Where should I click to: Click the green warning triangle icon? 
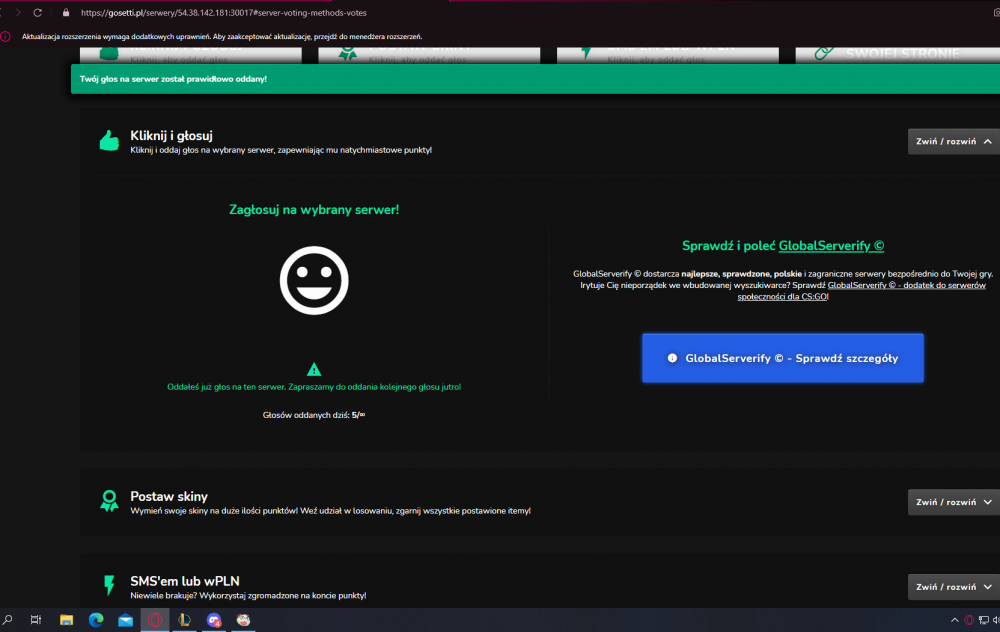tap(314, 369)
